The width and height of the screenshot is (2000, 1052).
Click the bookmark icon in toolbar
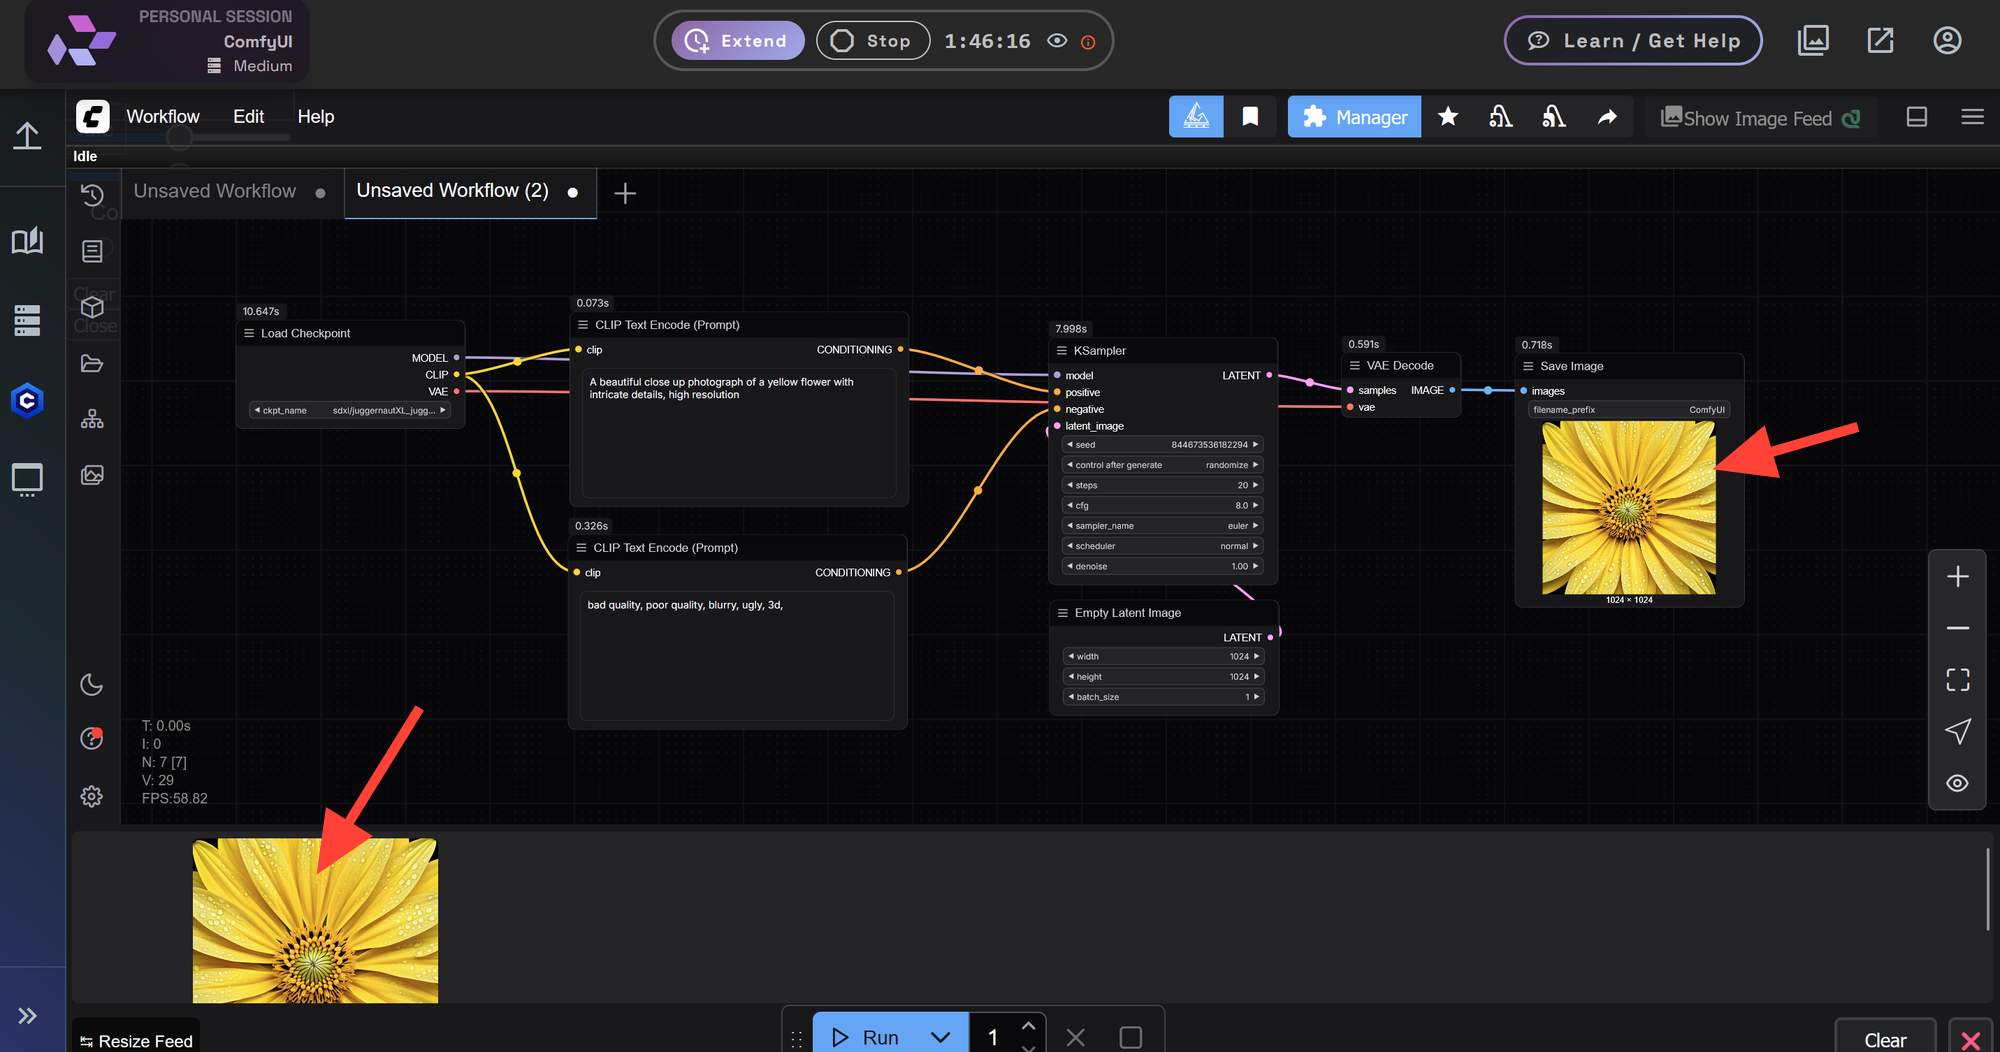click(1250, 117)
